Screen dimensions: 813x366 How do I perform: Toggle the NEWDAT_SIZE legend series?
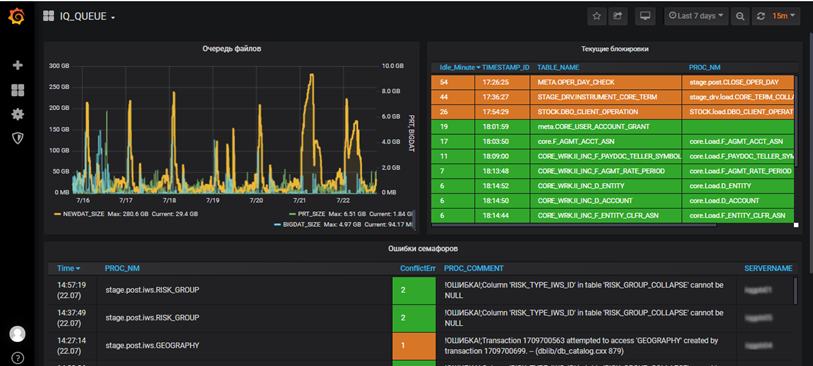tap(83, 214)
